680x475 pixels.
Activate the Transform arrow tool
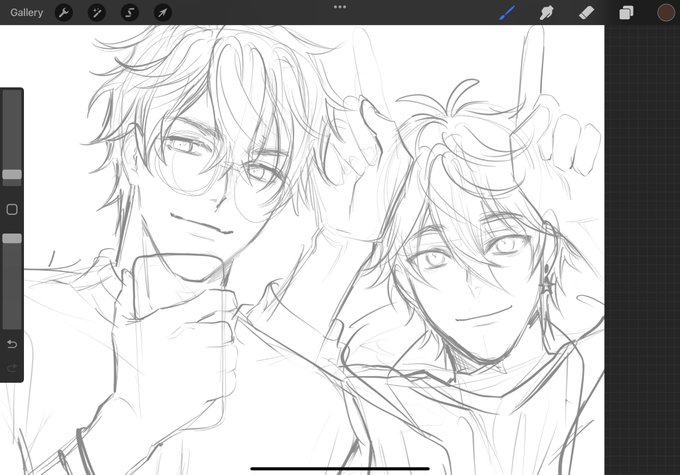click(163, 13)
